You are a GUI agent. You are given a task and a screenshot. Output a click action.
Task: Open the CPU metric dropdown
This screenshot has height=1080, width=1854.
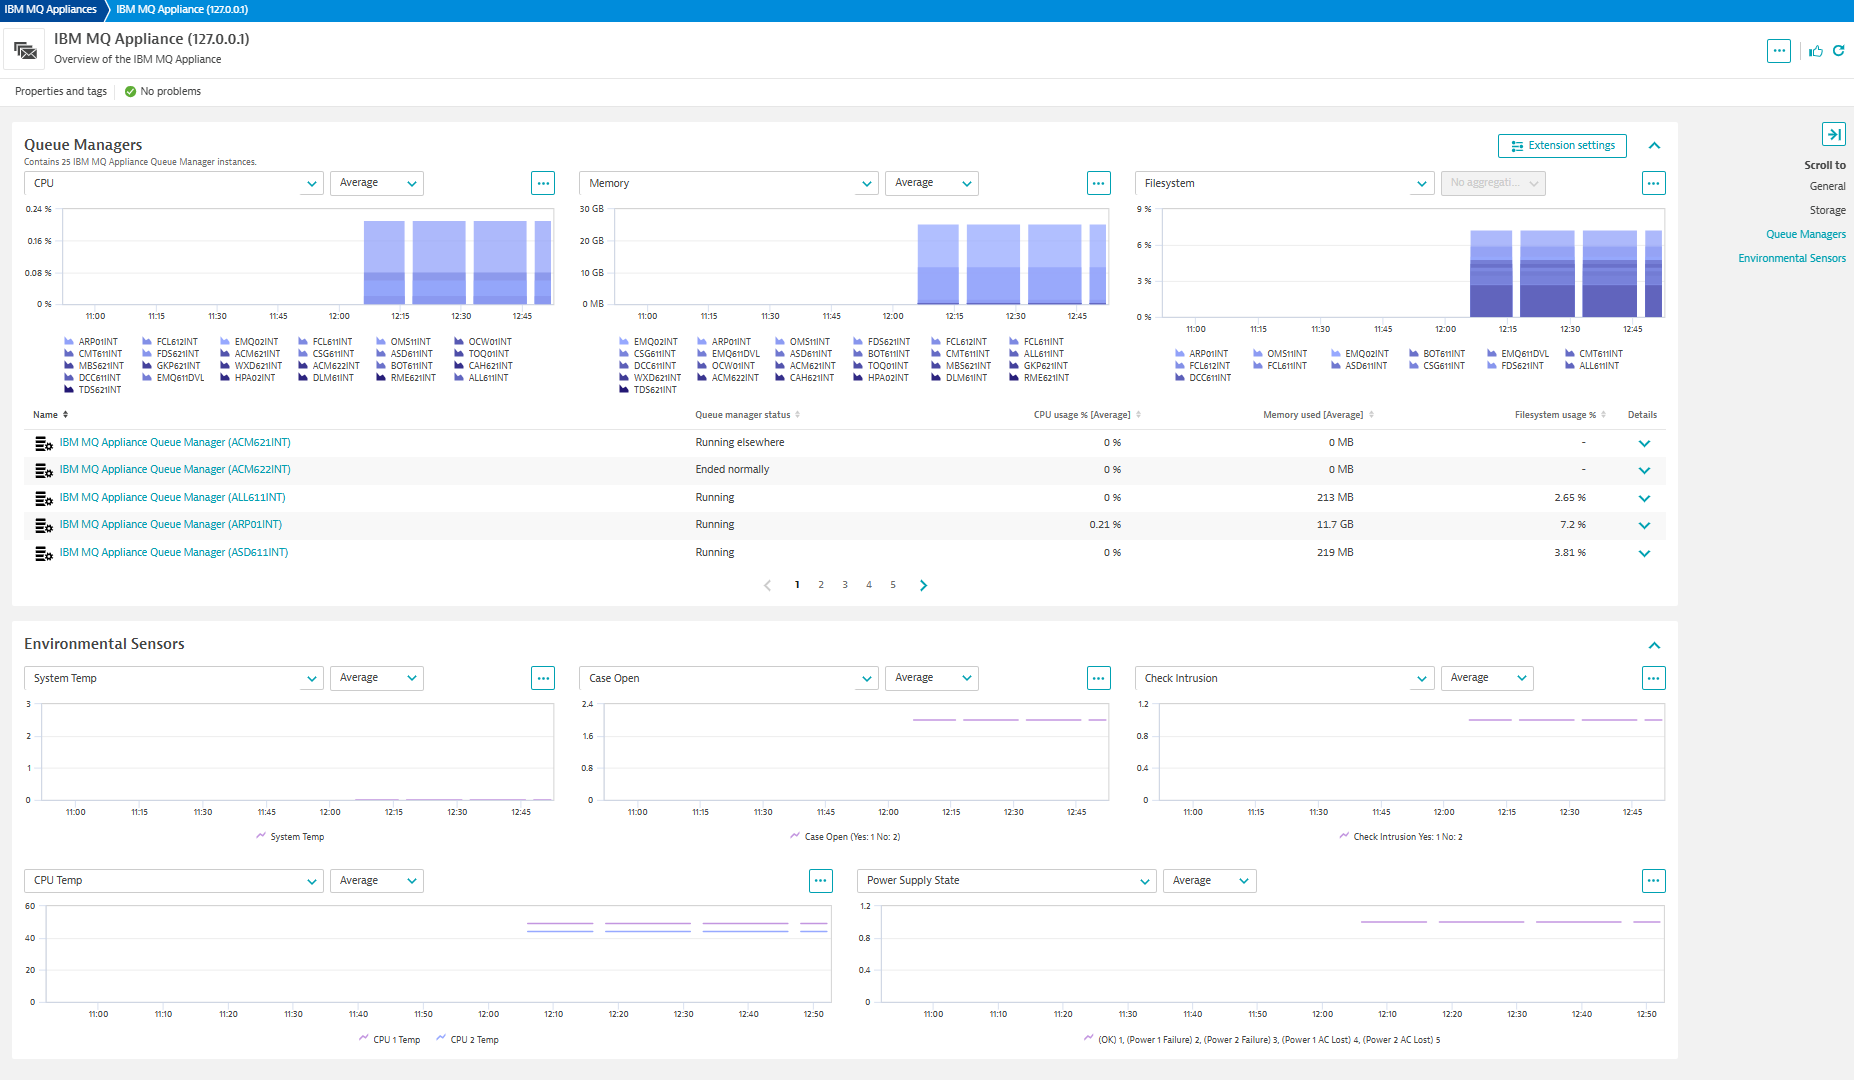pos(174,183)
